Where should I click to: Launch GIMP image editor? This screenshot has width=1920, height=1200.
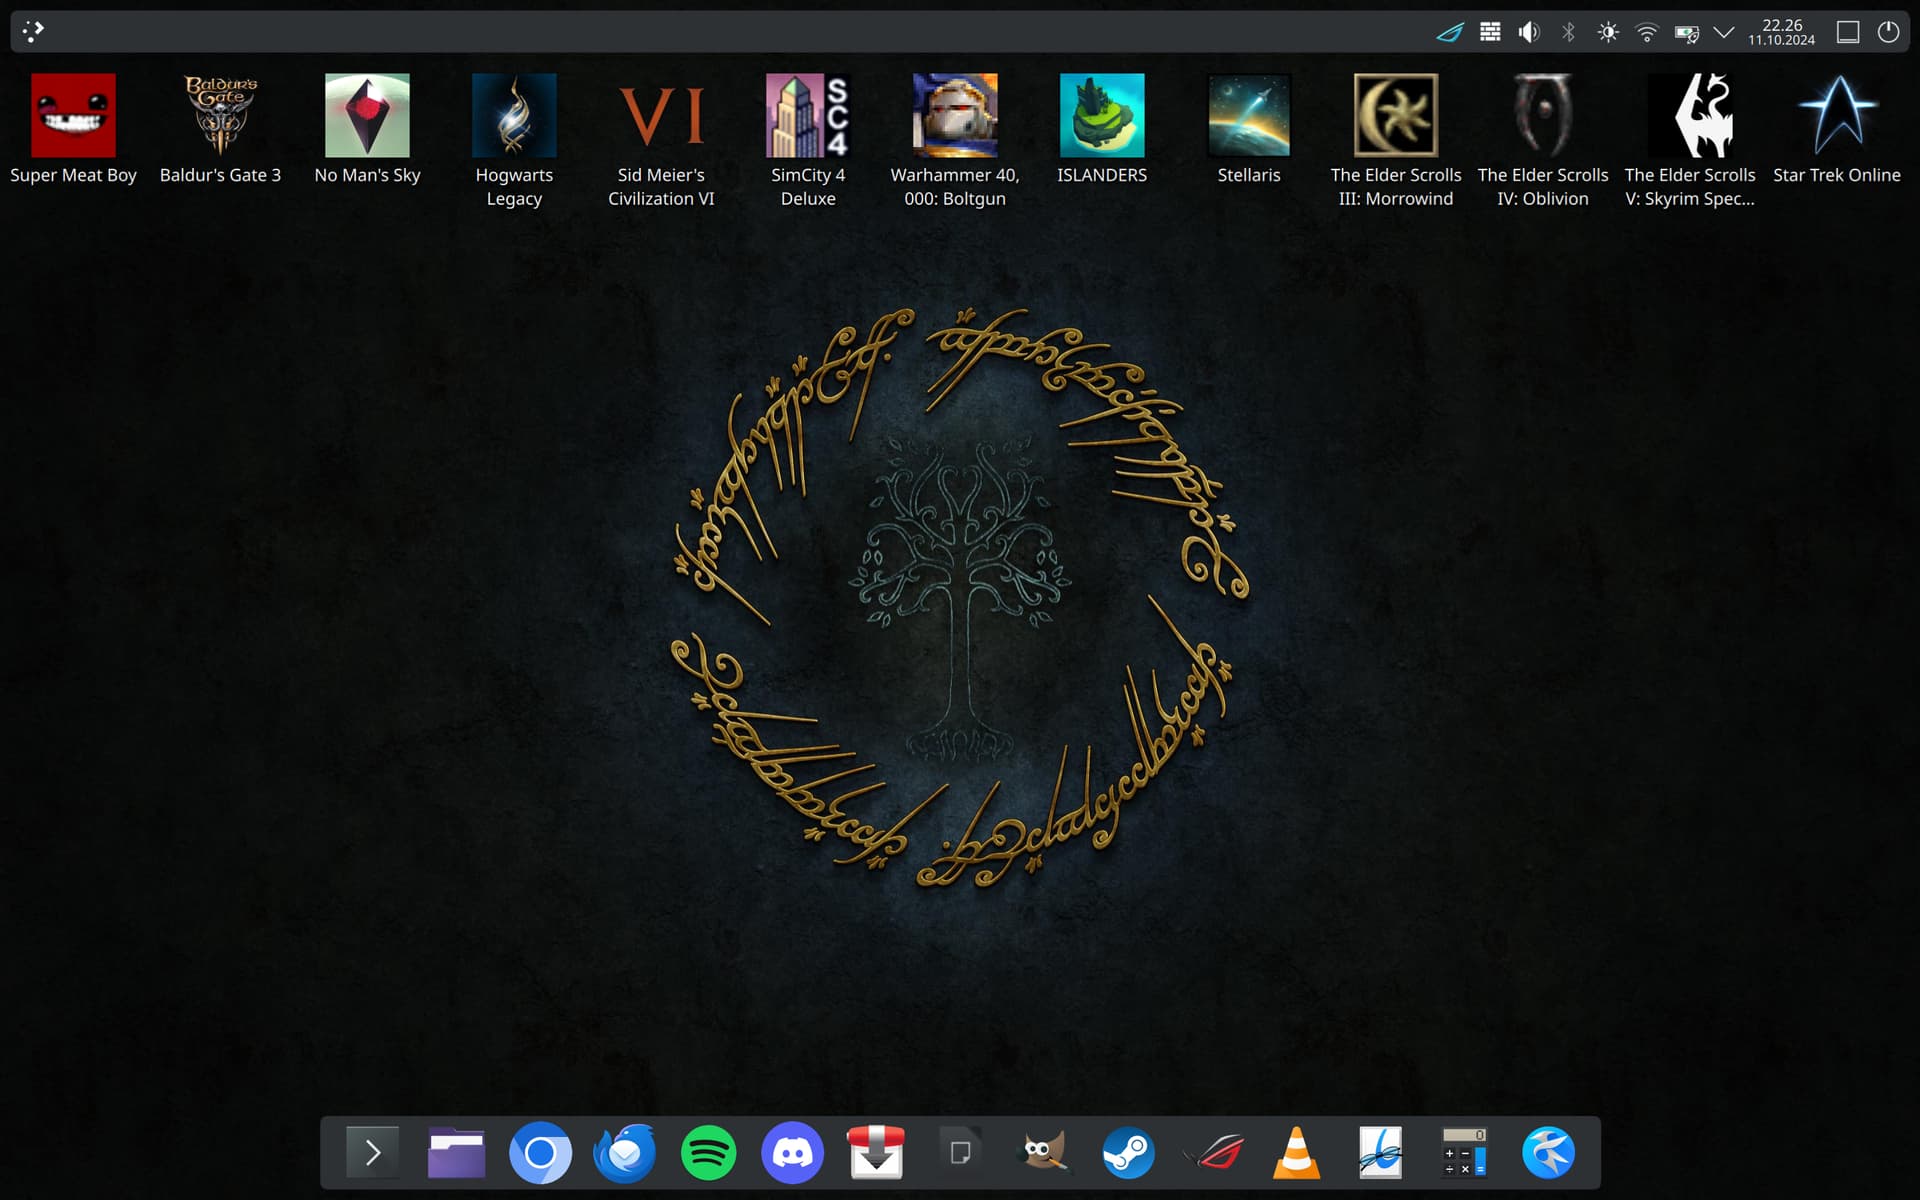tap(1044, 1153)
